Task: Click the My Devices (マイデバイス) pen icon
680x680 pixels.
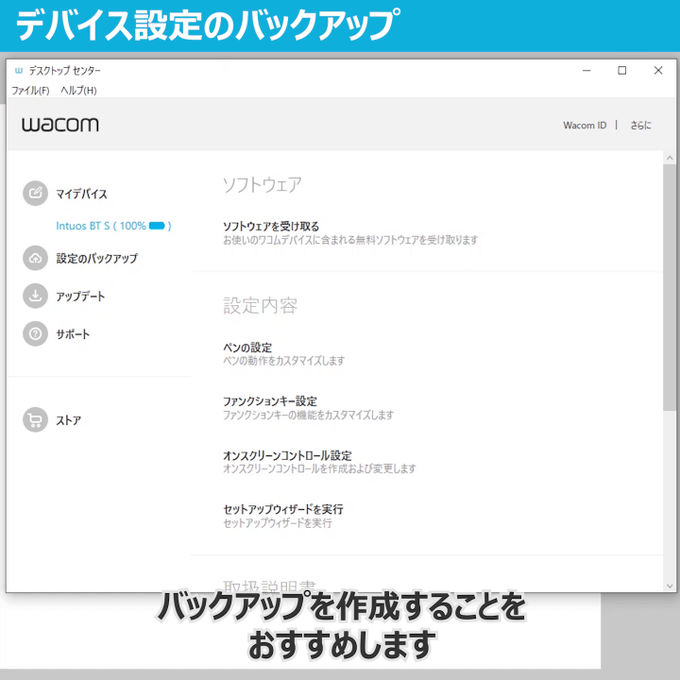Action: (x=35, y=193)
